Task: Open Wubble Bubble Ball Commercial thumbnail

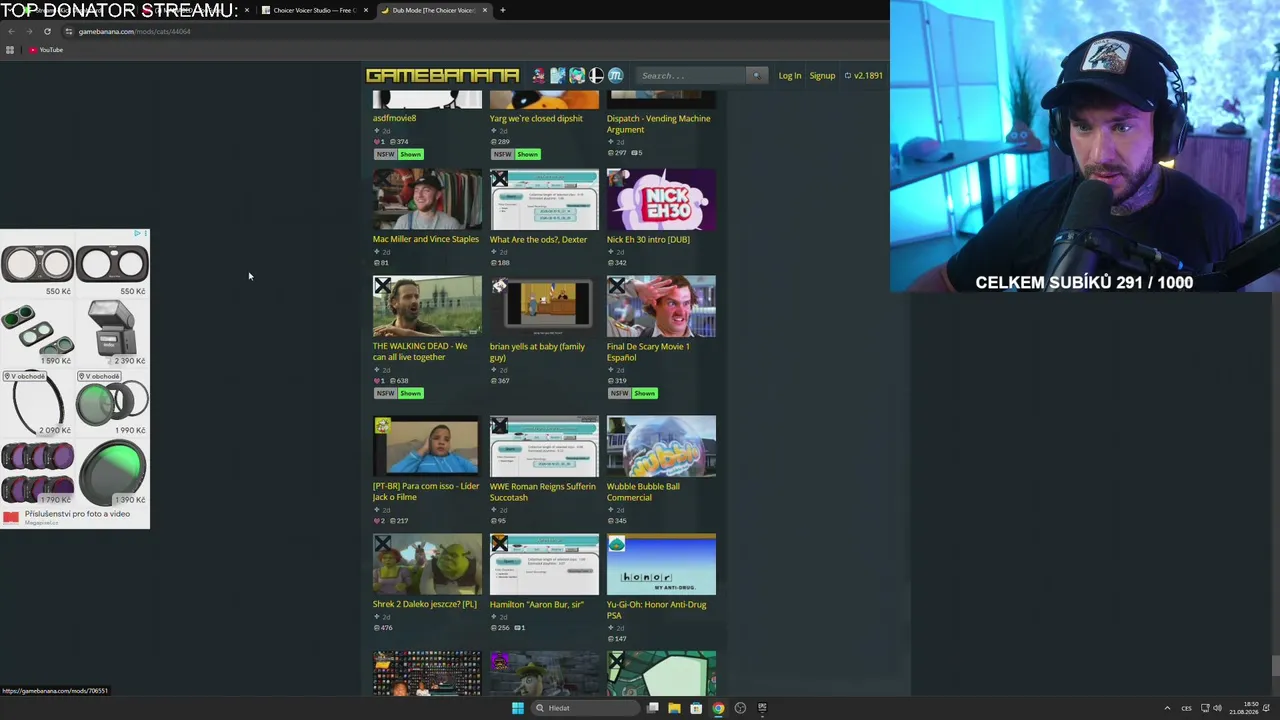Action: [x=661, y=447]
